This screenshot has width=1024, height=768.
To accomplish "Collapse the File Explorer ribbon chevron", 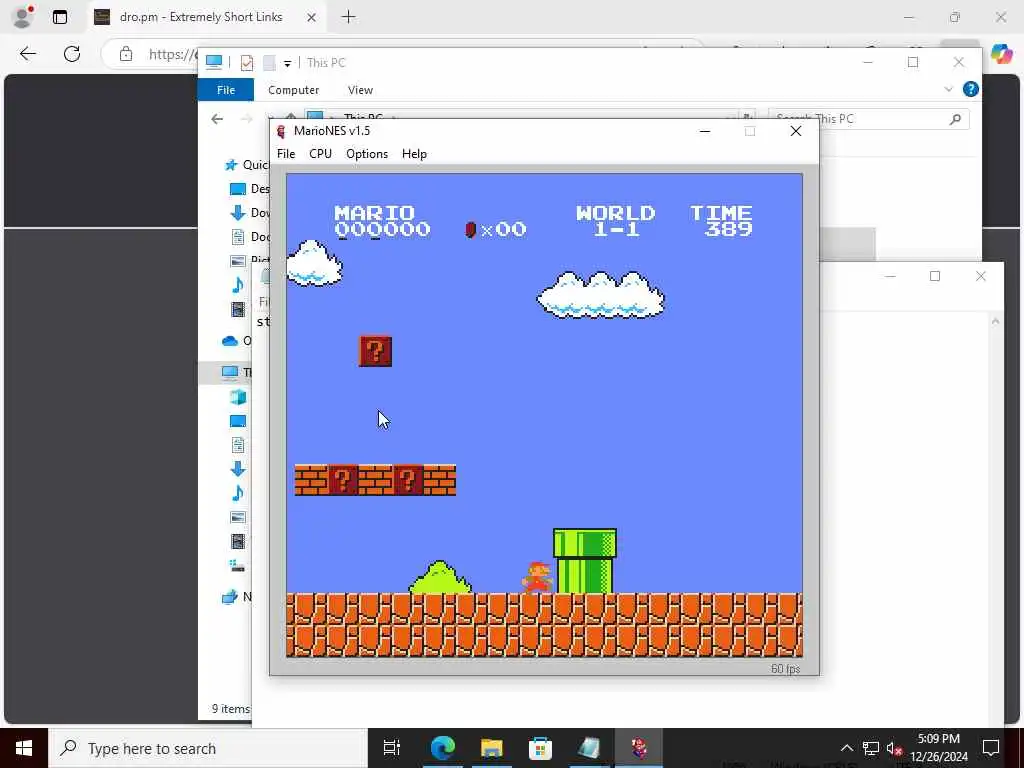I will (948, 89).
